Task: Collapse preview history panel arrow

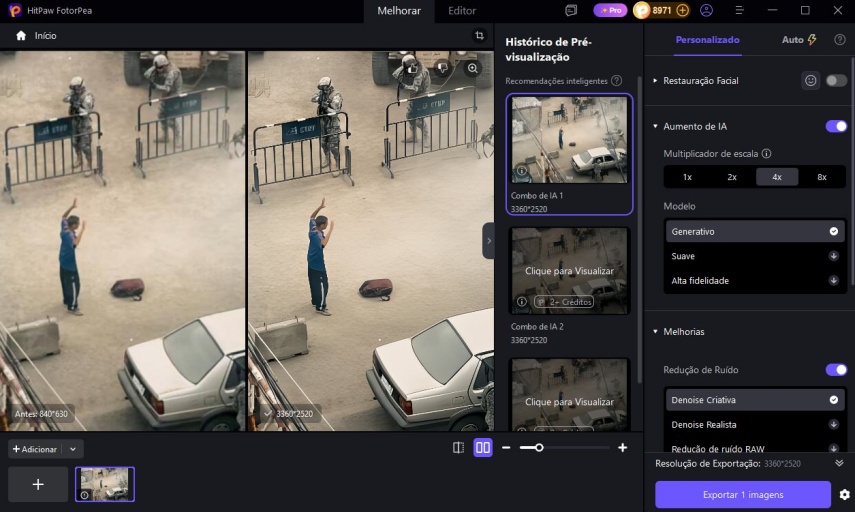Action: 489,240
